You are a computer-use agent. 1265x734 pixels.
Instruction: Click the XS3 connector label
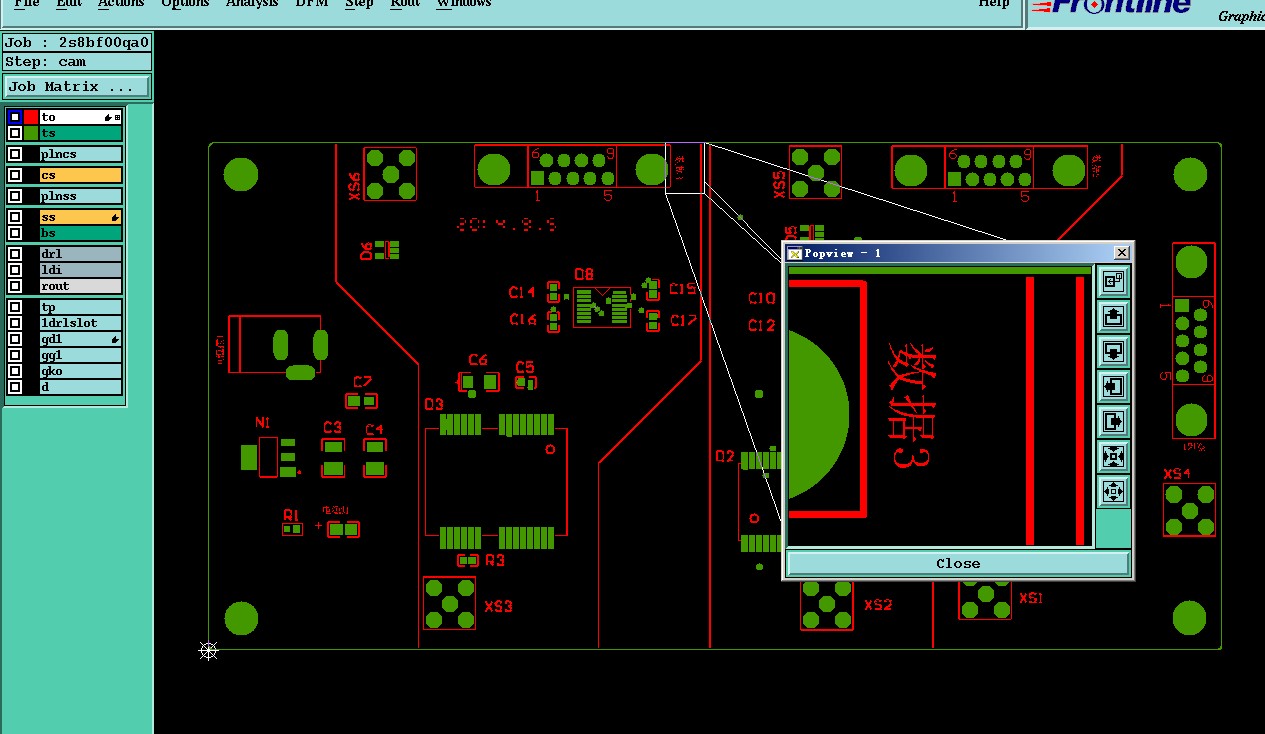coord(498,606)
